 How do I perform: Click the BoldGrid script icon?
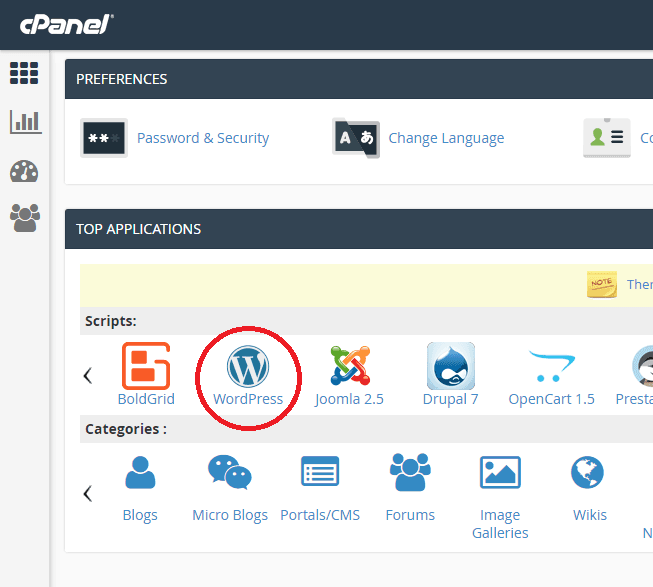pyautogui.click(x=146, y=366)
